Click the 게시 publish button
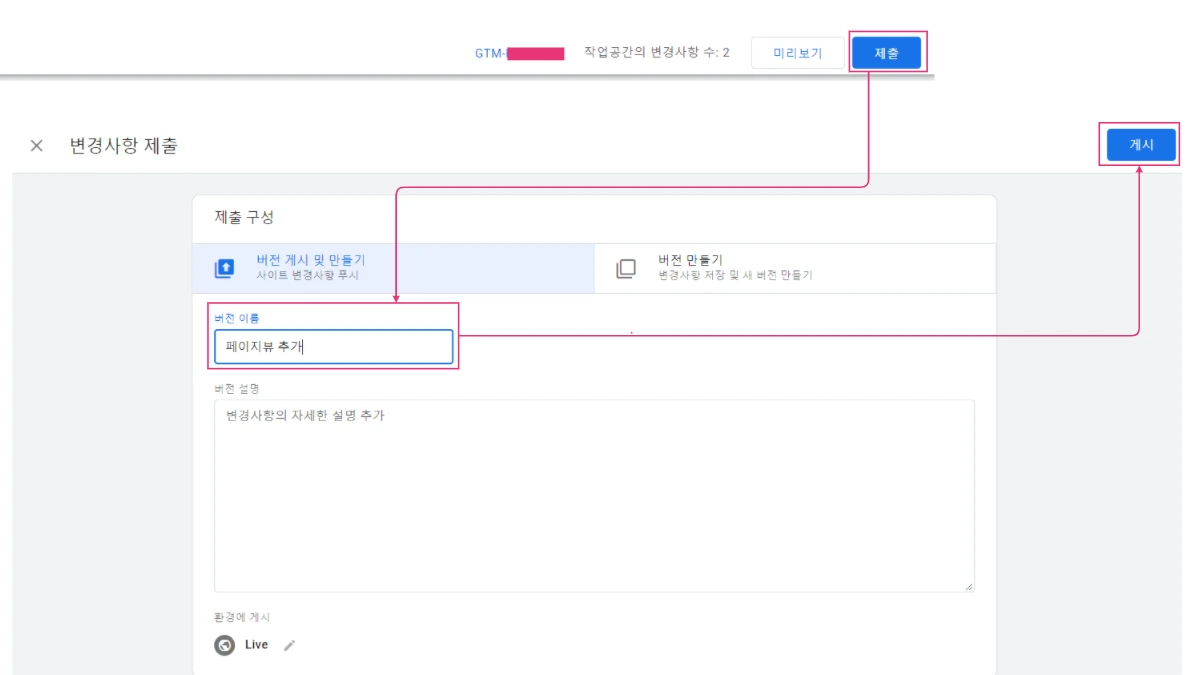This screenshot has height=675, width=1195. 1141,145
